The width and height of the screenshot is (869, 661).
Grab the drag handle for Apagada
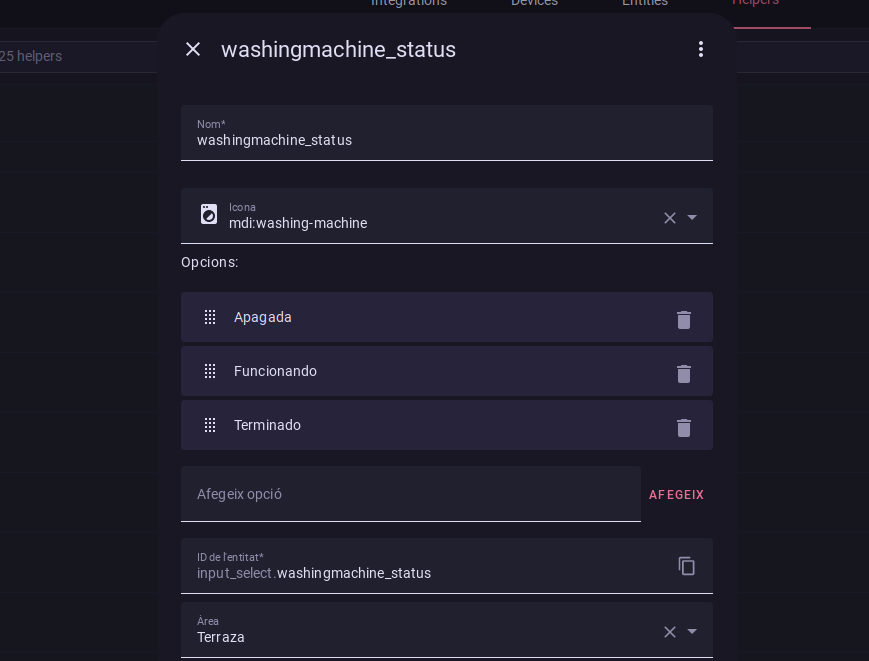coord(210,317)
